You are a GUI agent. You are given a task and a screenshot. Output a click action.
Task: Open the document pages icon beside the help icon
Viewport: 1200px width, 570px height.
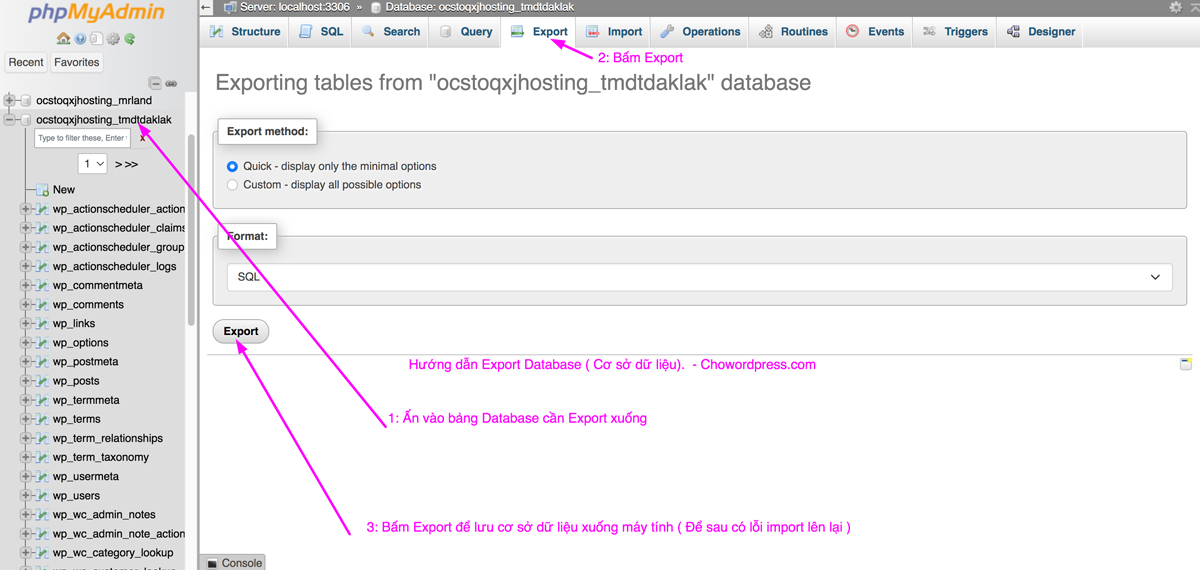tap(96, 39)
